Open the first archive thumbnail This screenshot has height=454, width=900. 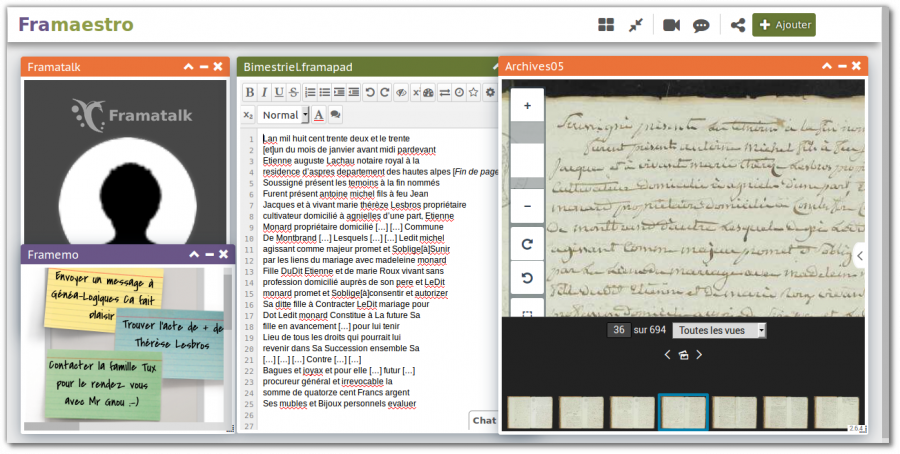click(x=530, y=413)
